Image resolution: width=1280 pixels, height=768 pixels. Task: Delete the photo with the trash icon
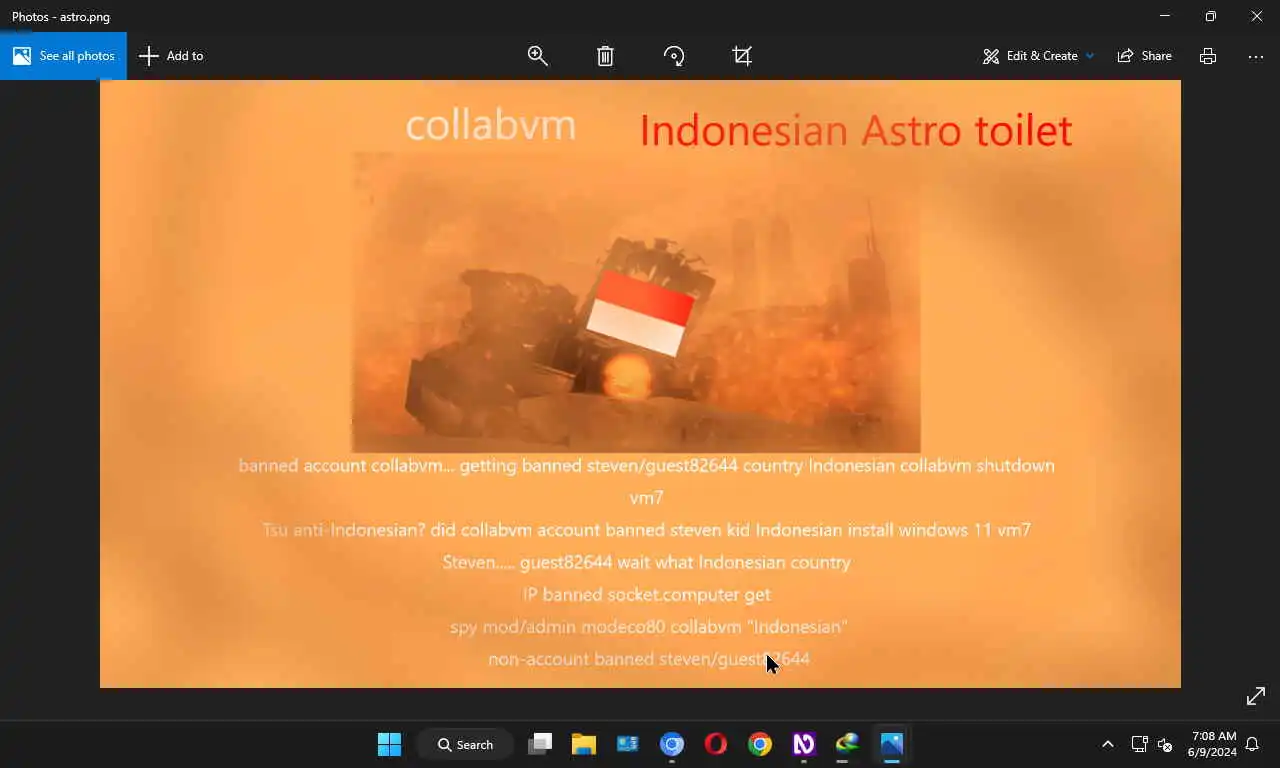(605, 56)
